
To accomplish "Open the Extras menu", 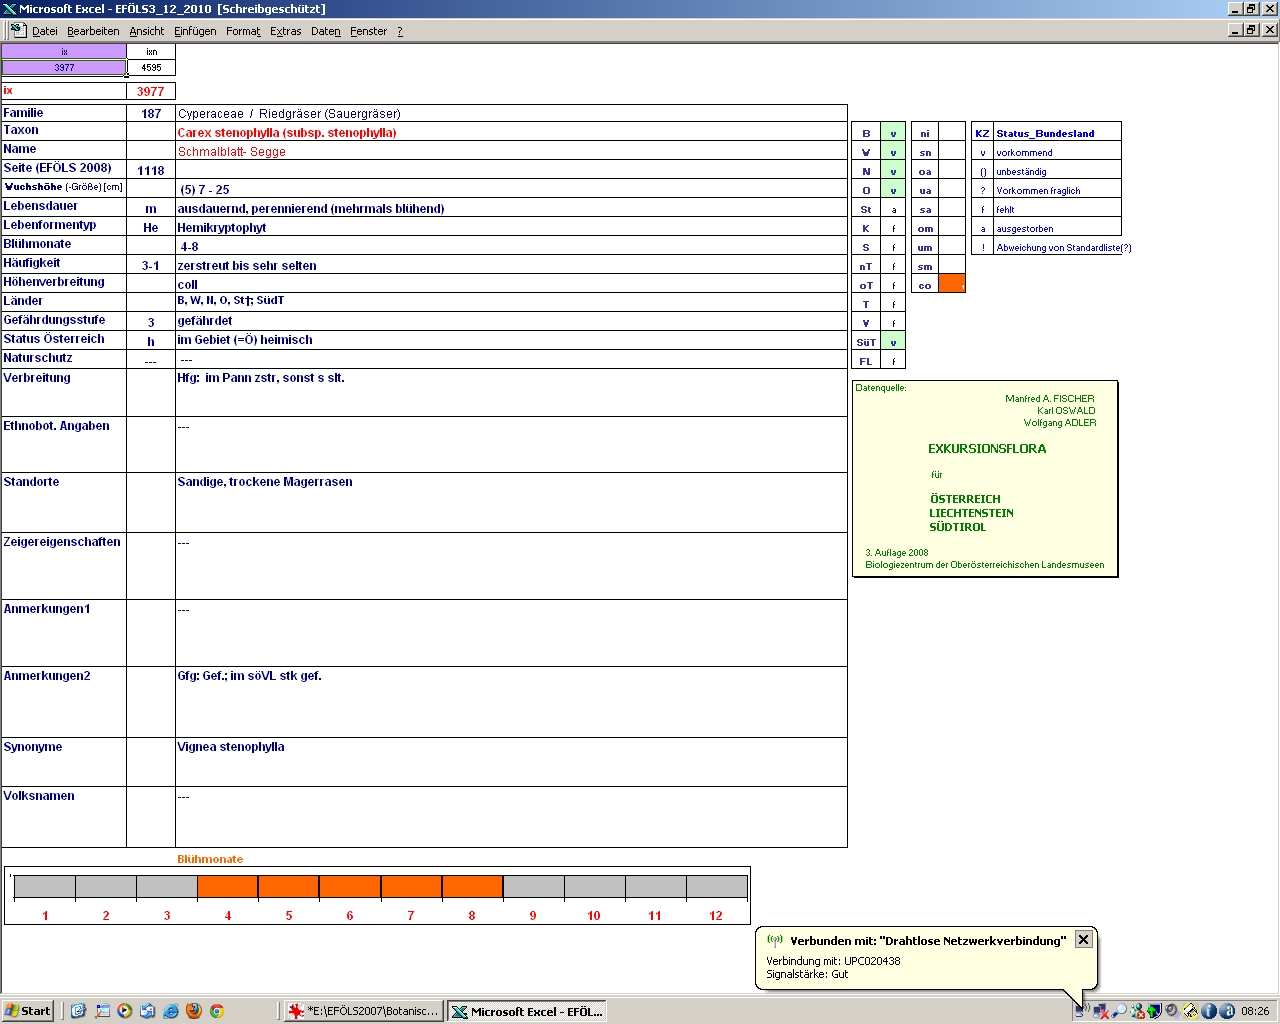I will 285,31.
